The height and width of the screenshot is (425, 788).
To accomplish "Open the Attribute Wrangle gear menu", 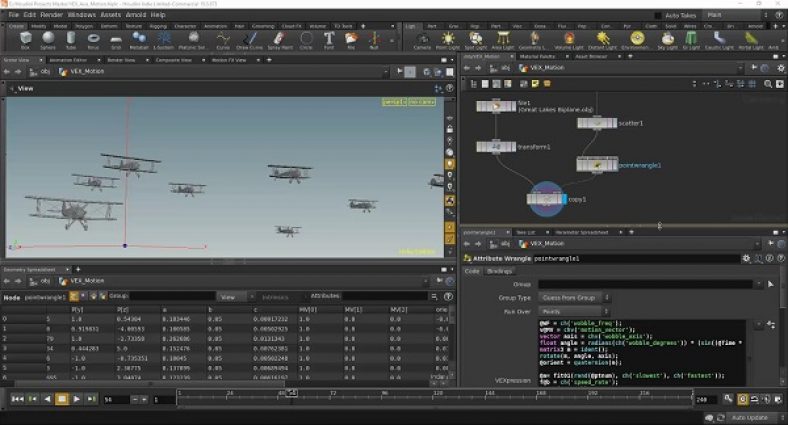I will click(x=745, y=258).
